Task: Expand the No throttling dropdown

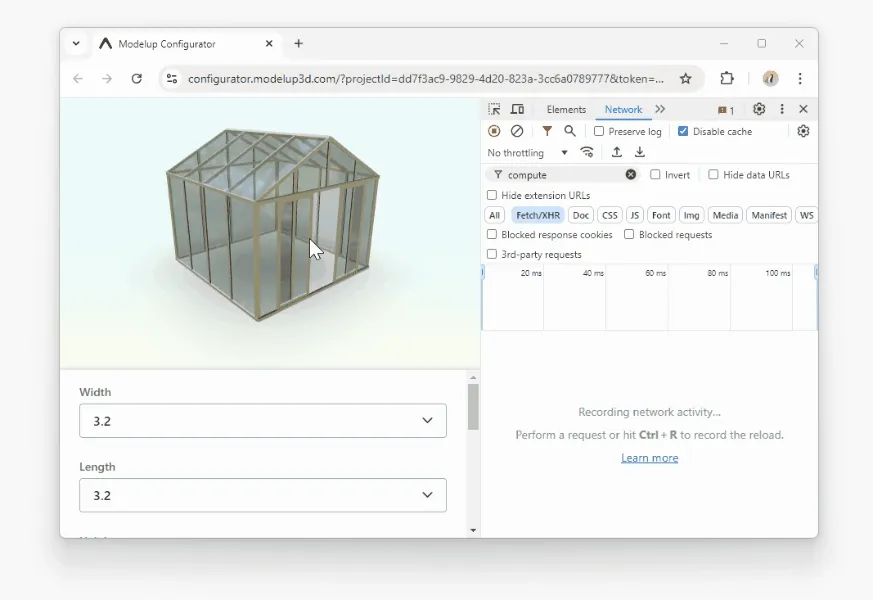Action: tap(527, 153)
